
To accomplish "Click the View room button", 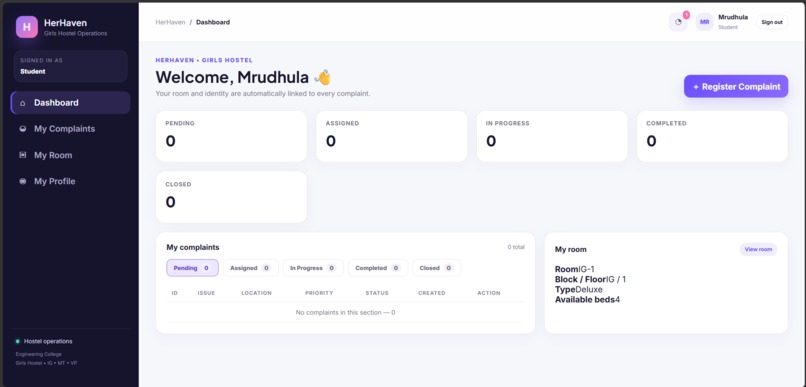I will tap(758, 249).
